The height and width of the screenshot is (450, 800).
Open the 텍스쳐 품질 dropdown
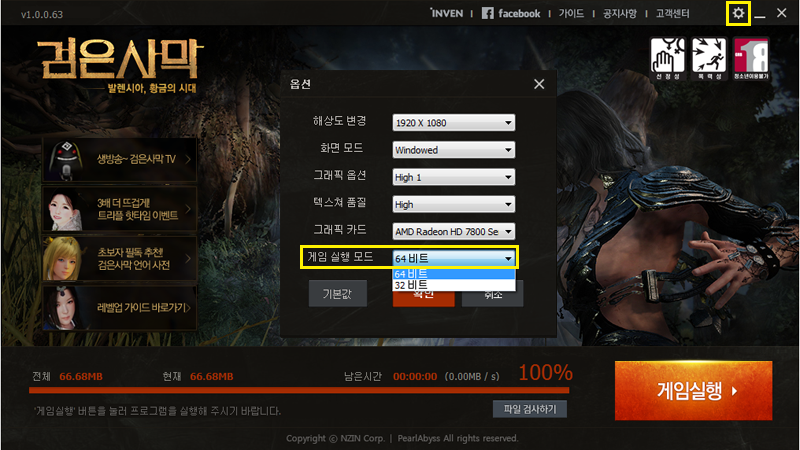tap(453, 204)
